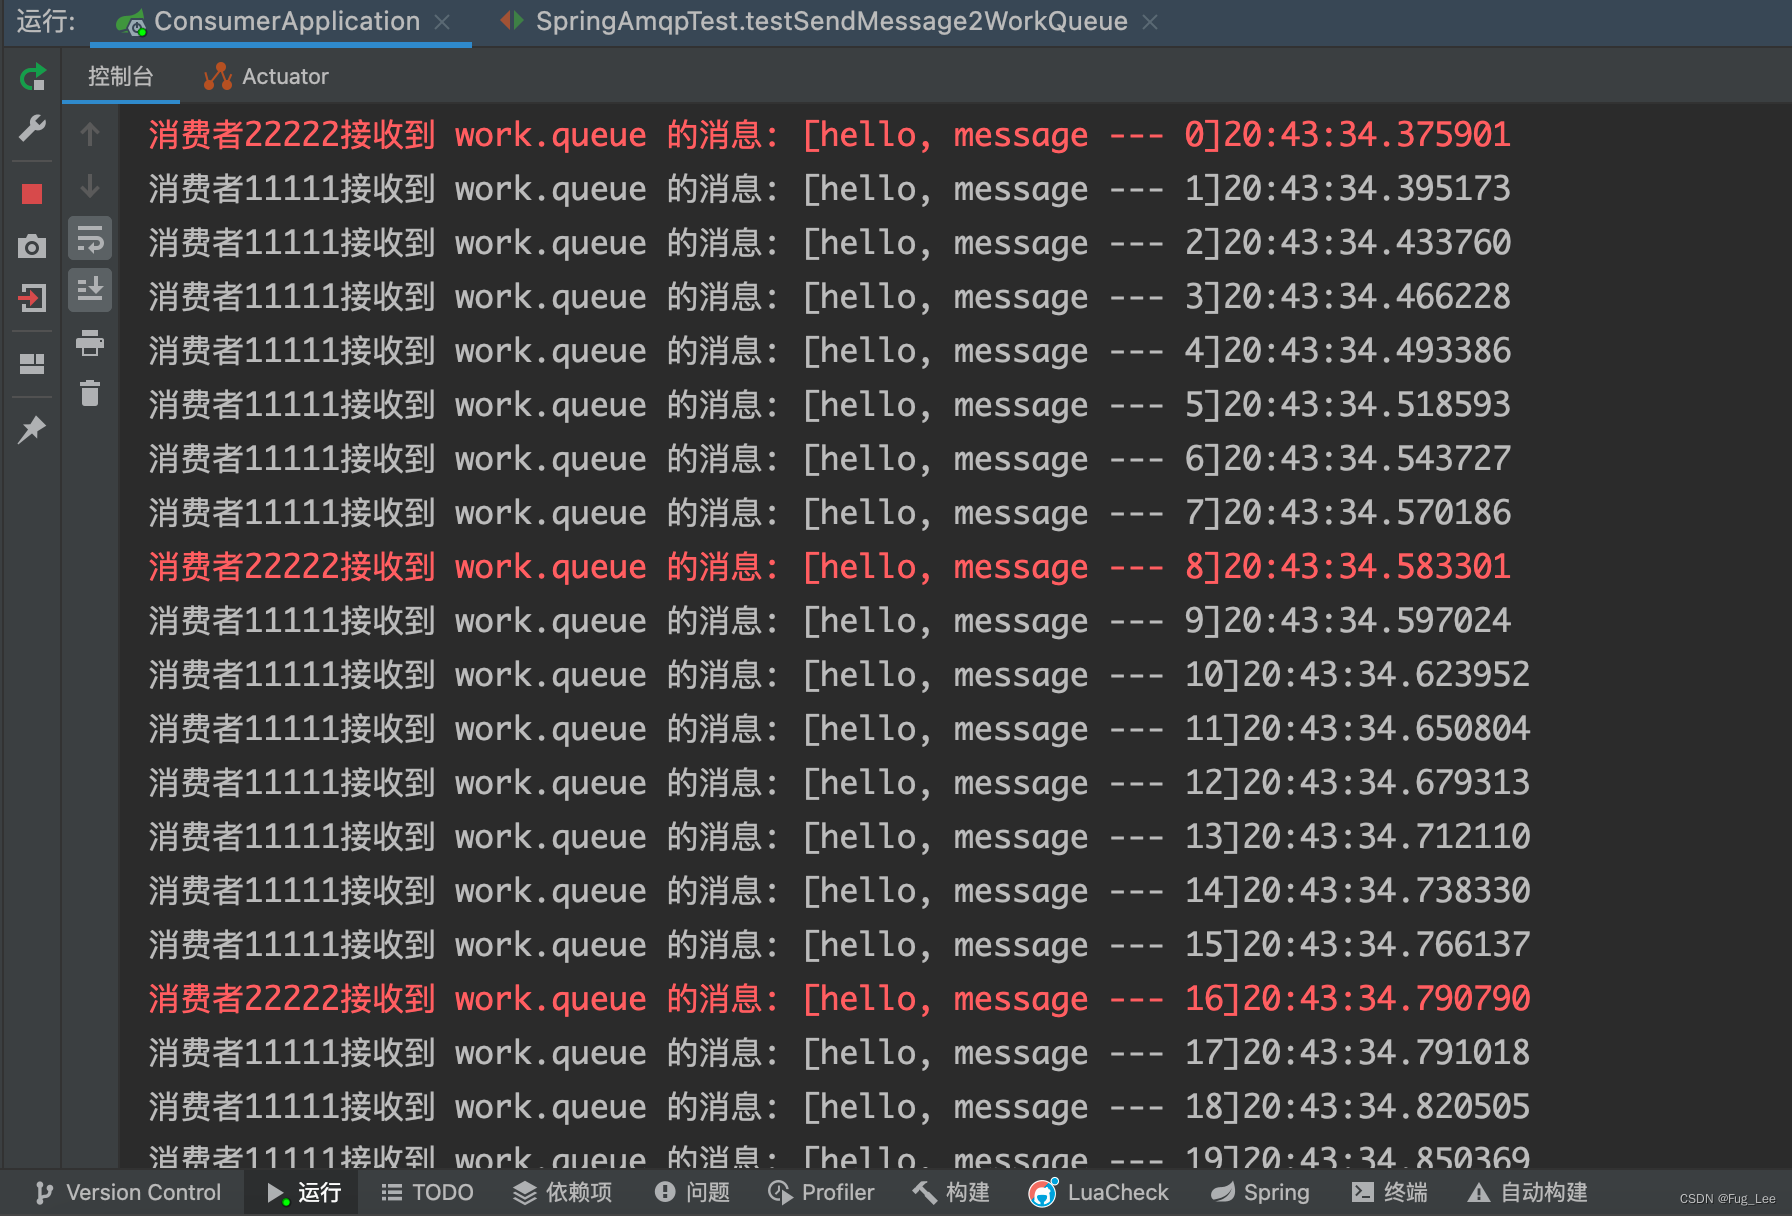Click the log line for message 10

click(x=839, y=674)
